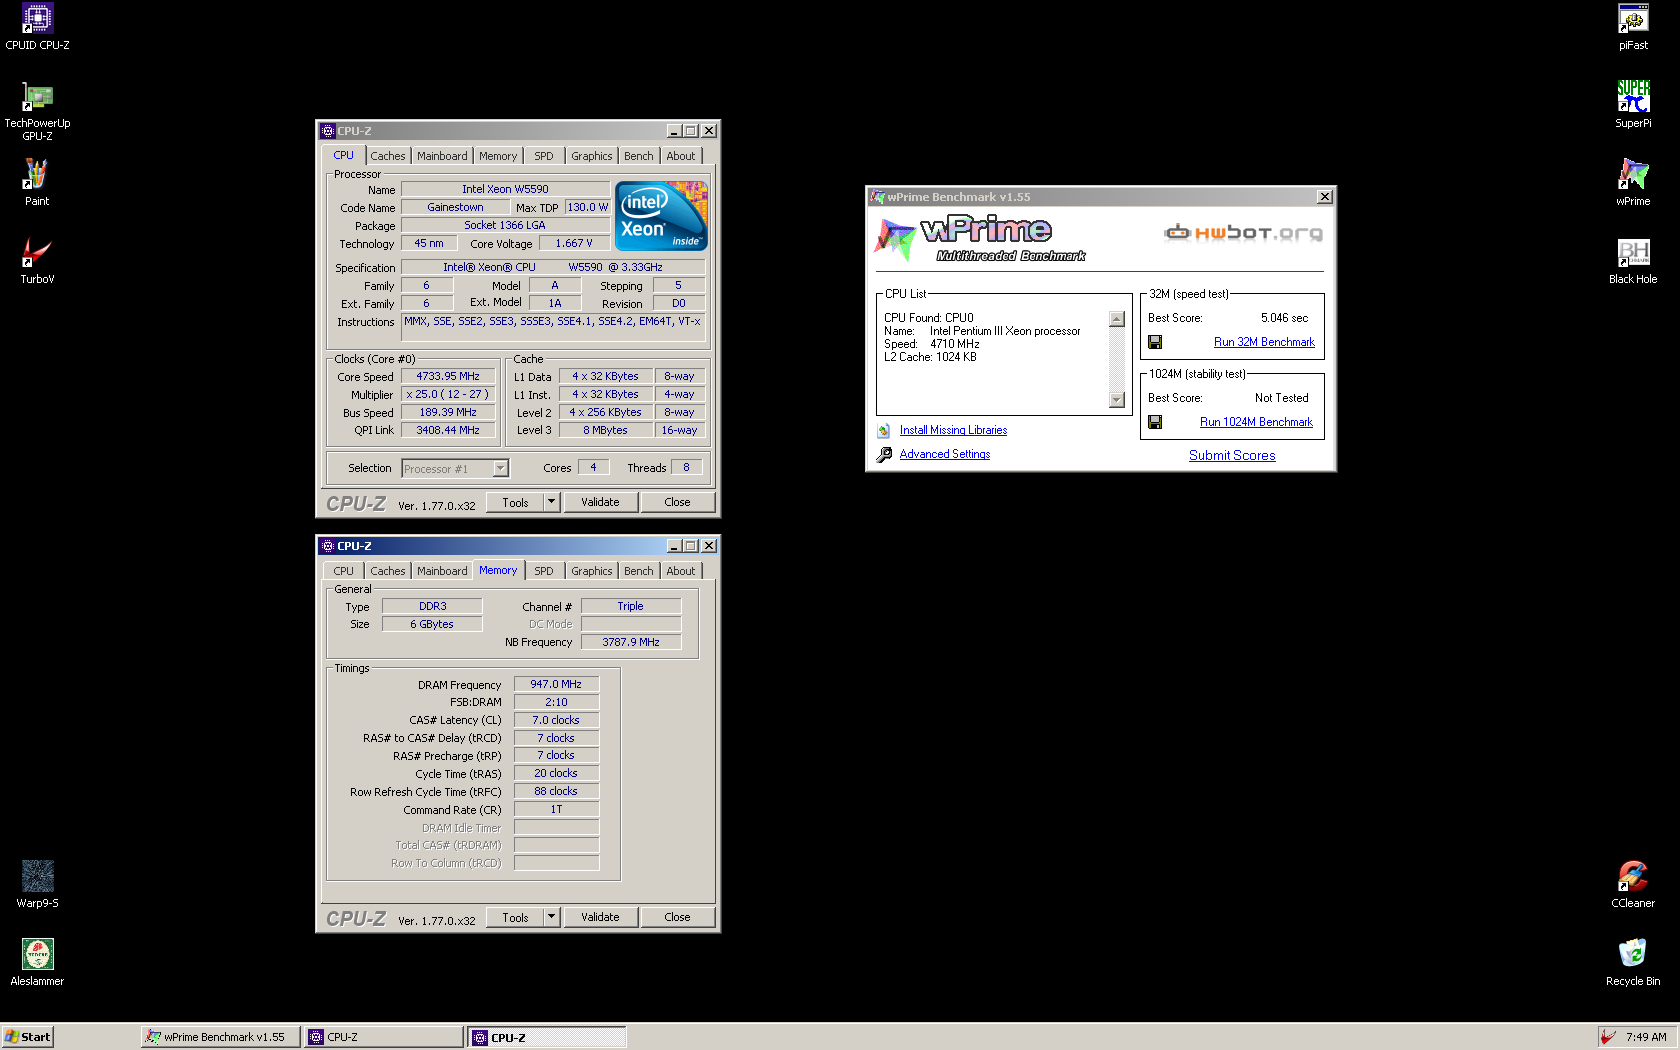
Task: Select CPU tab in the Memory CPU-Z window
Action: (343, 571)
